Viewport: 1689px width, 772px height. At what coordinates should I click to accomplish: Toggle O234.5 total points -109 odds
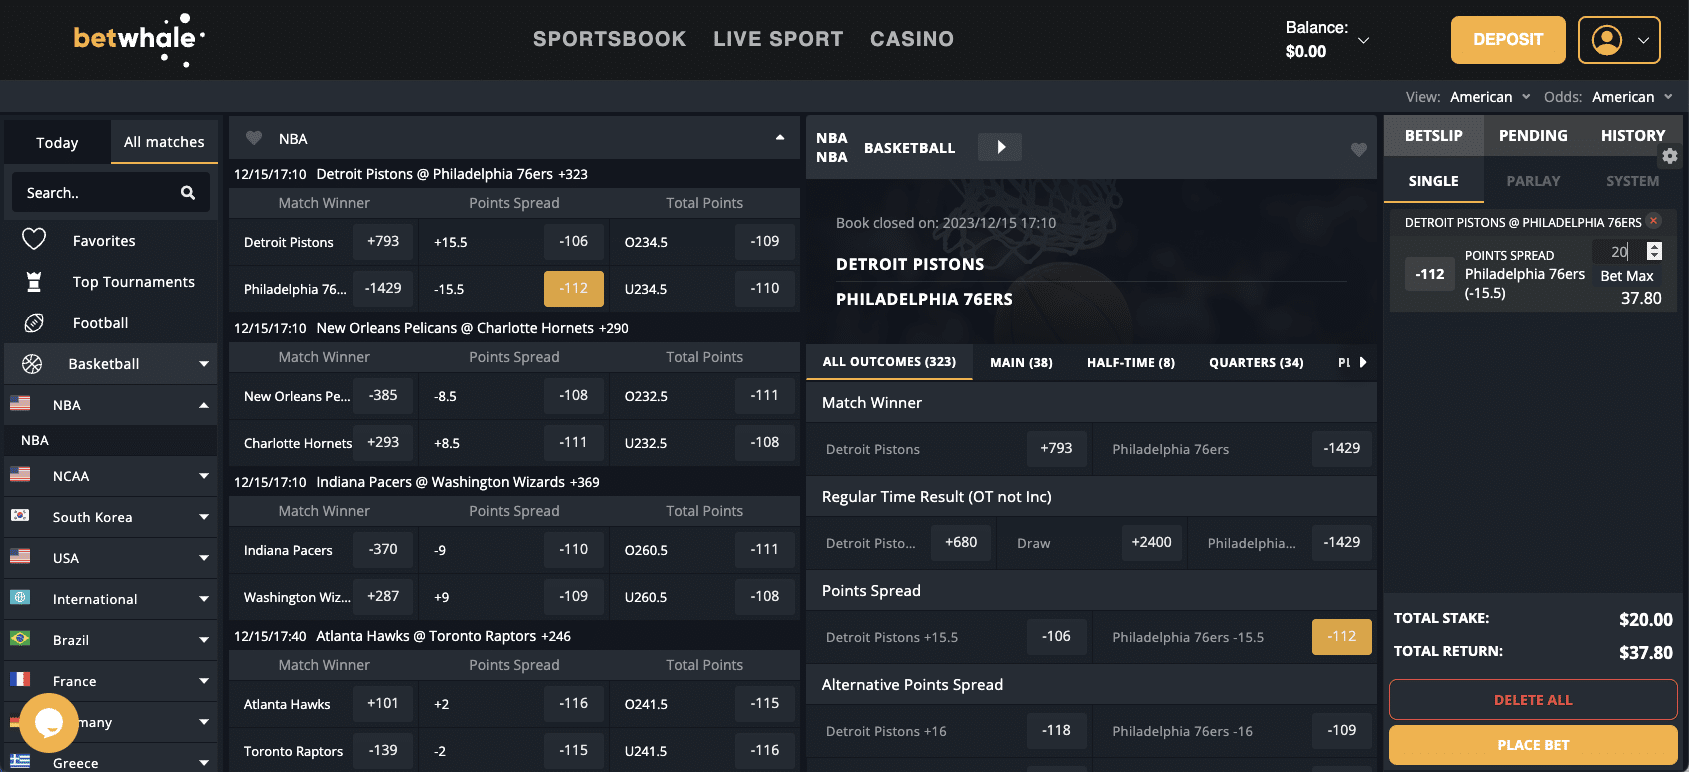[x=765, y=242]
